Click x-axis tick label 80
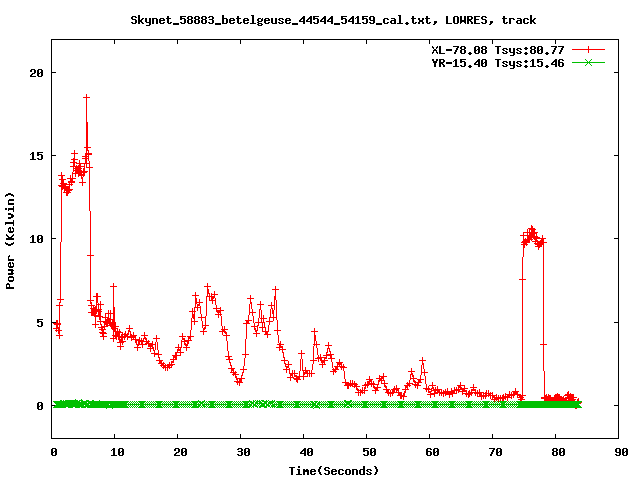 (558, 452)
